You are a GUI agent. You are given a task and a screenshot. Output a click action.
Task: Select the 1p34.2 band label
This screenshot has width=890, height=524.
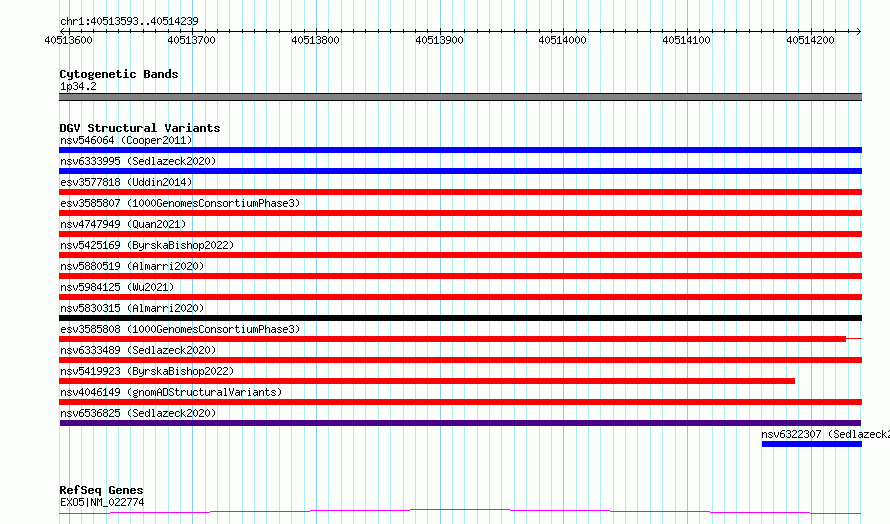pos(78,86)
